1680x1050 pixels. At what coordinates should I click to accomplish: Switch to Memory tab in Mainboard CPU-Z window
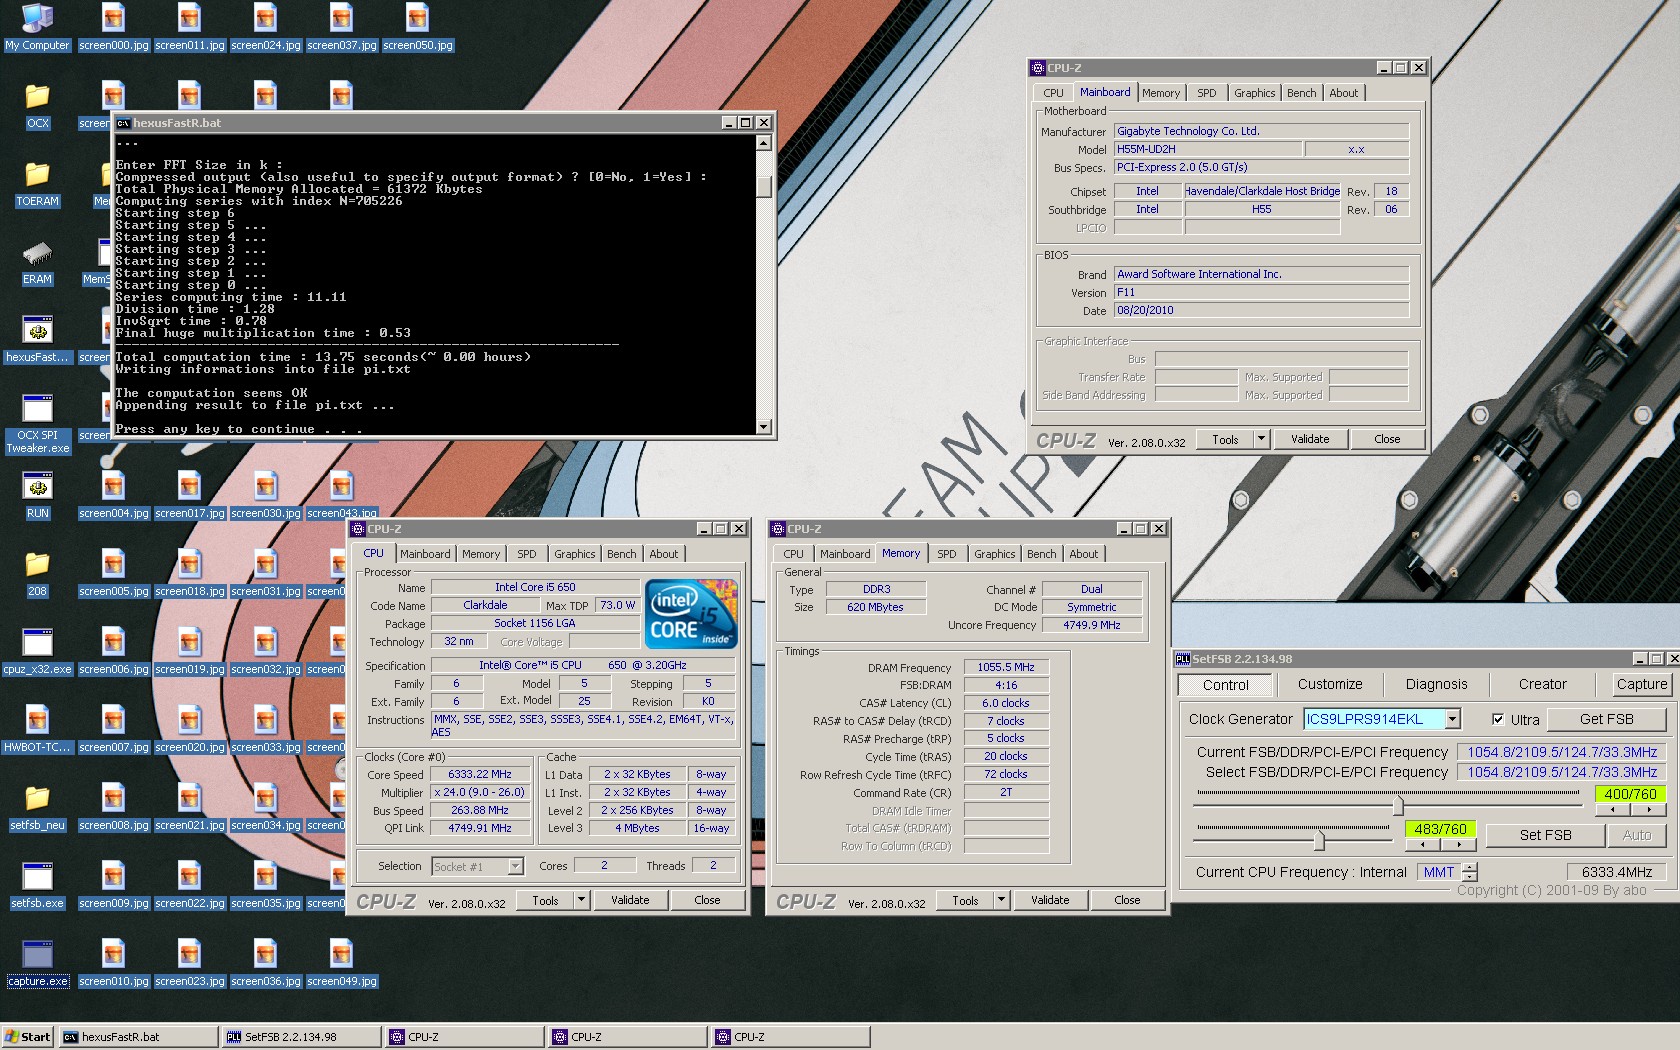coord(1160,93)
